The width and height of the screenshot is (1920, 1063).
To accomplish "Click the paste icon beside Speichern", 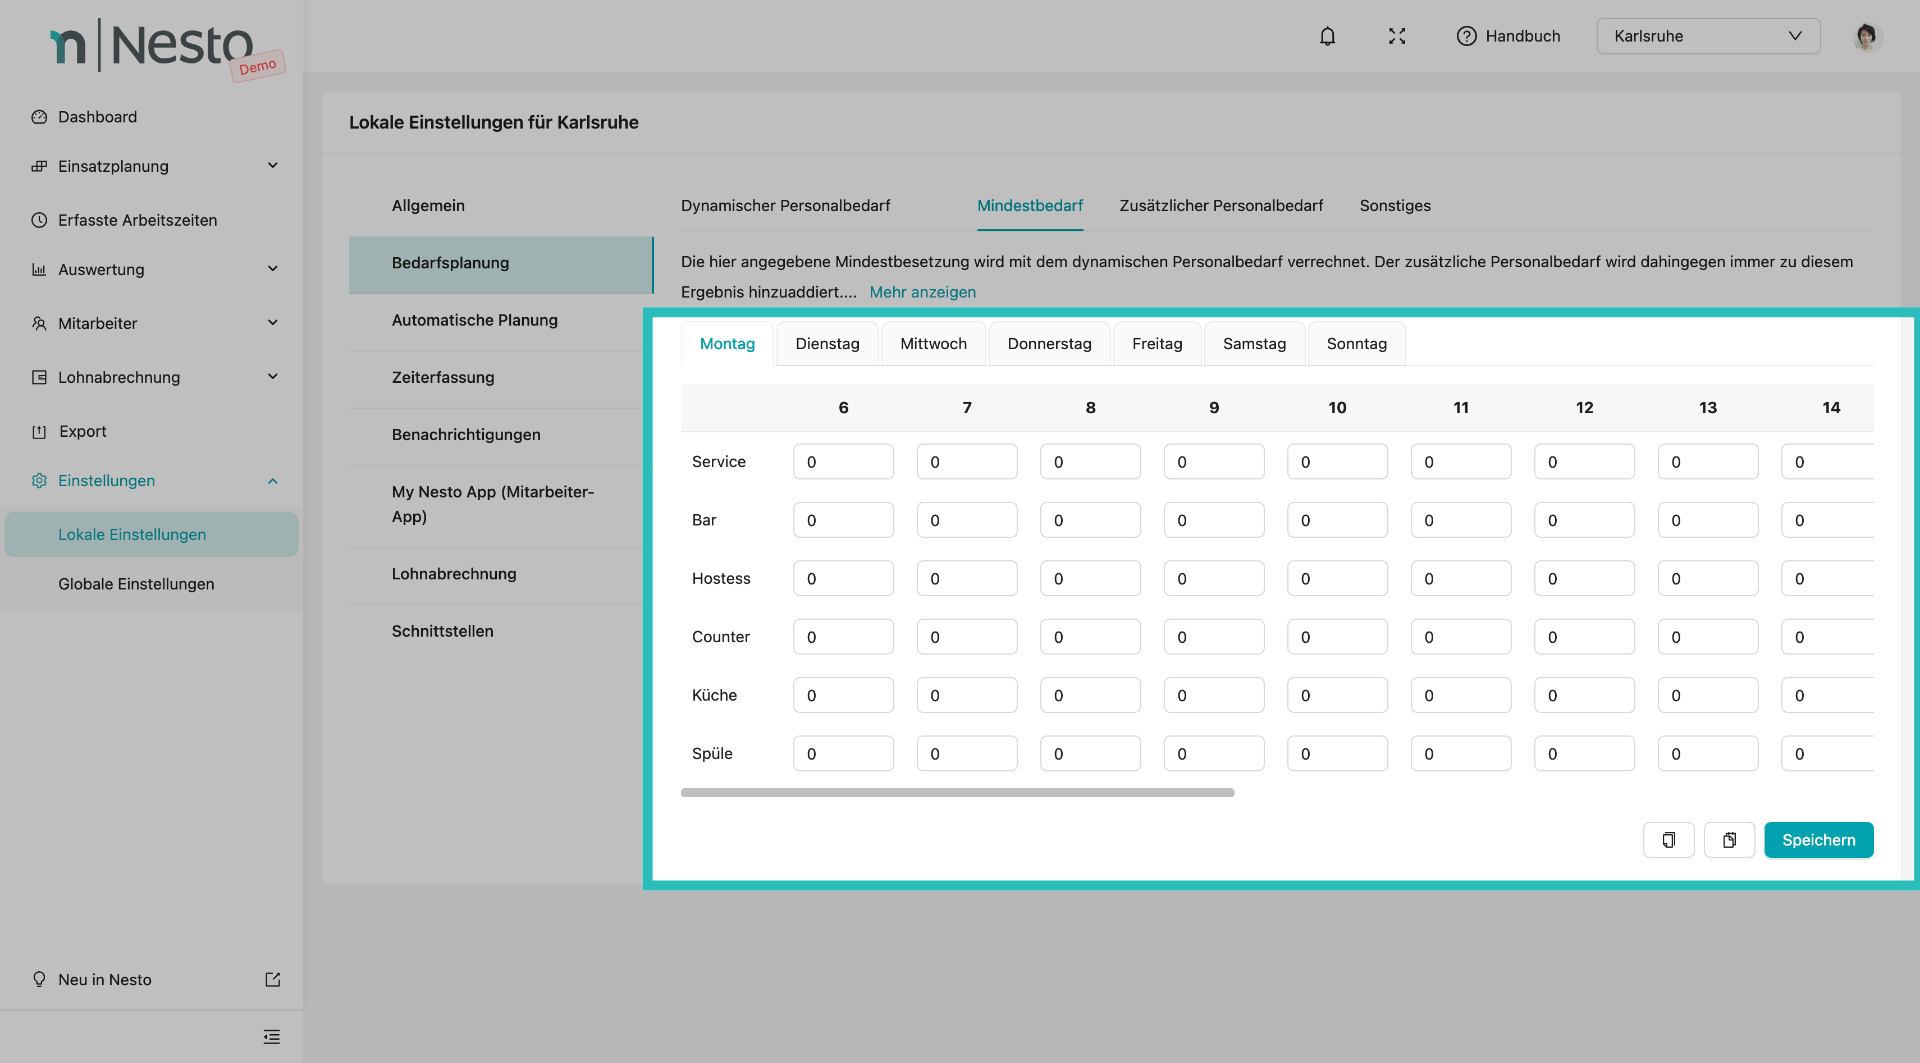I will 1729,840.
